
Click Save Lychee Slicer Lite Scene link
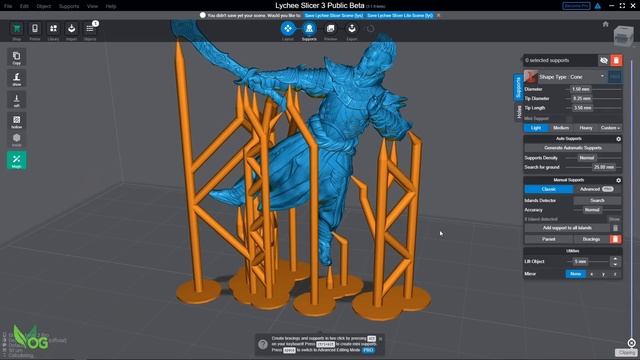coord(400,16)
